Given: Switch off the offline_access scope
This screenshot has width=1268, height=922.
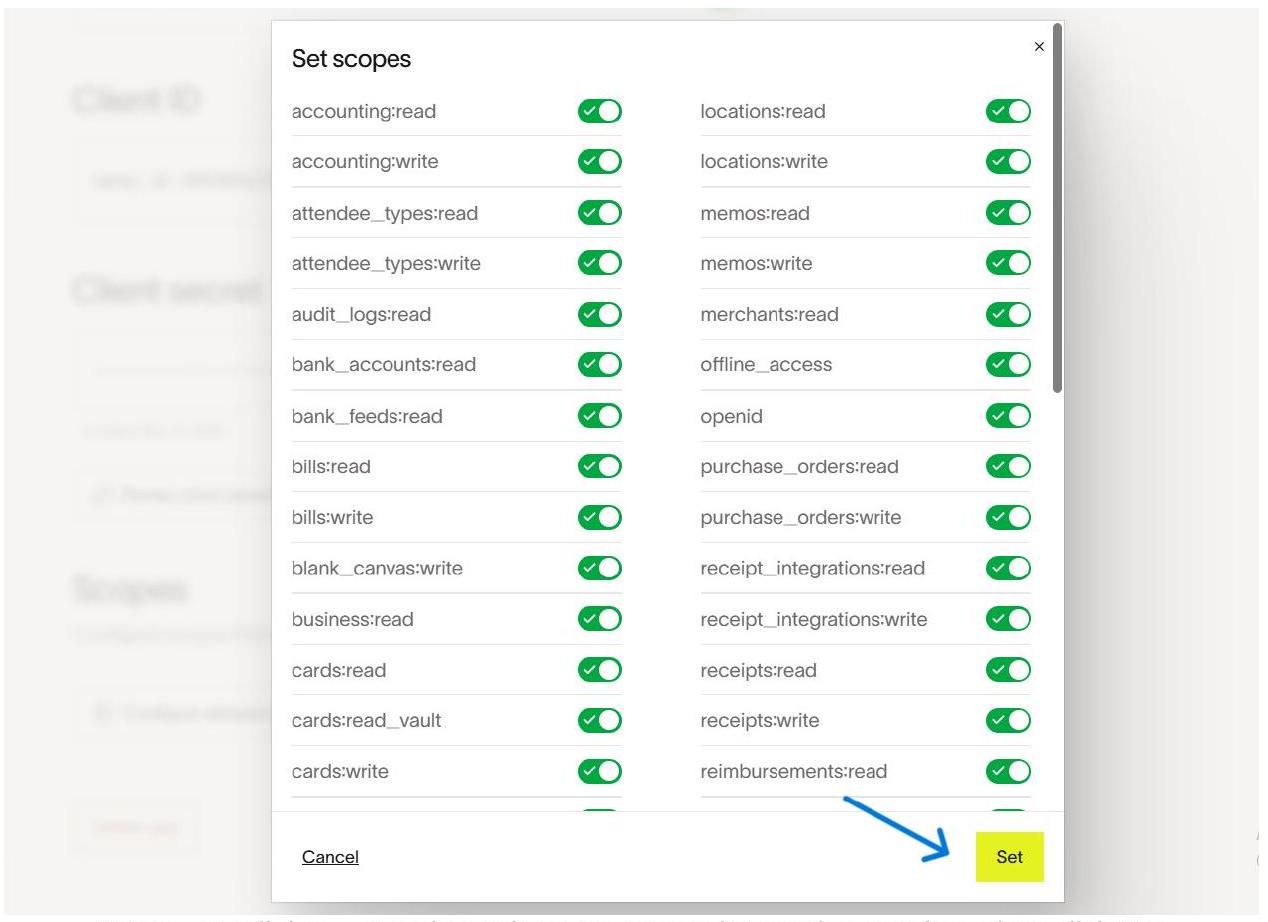Looking at the screenshot, I should click(x=1008, y=364).
